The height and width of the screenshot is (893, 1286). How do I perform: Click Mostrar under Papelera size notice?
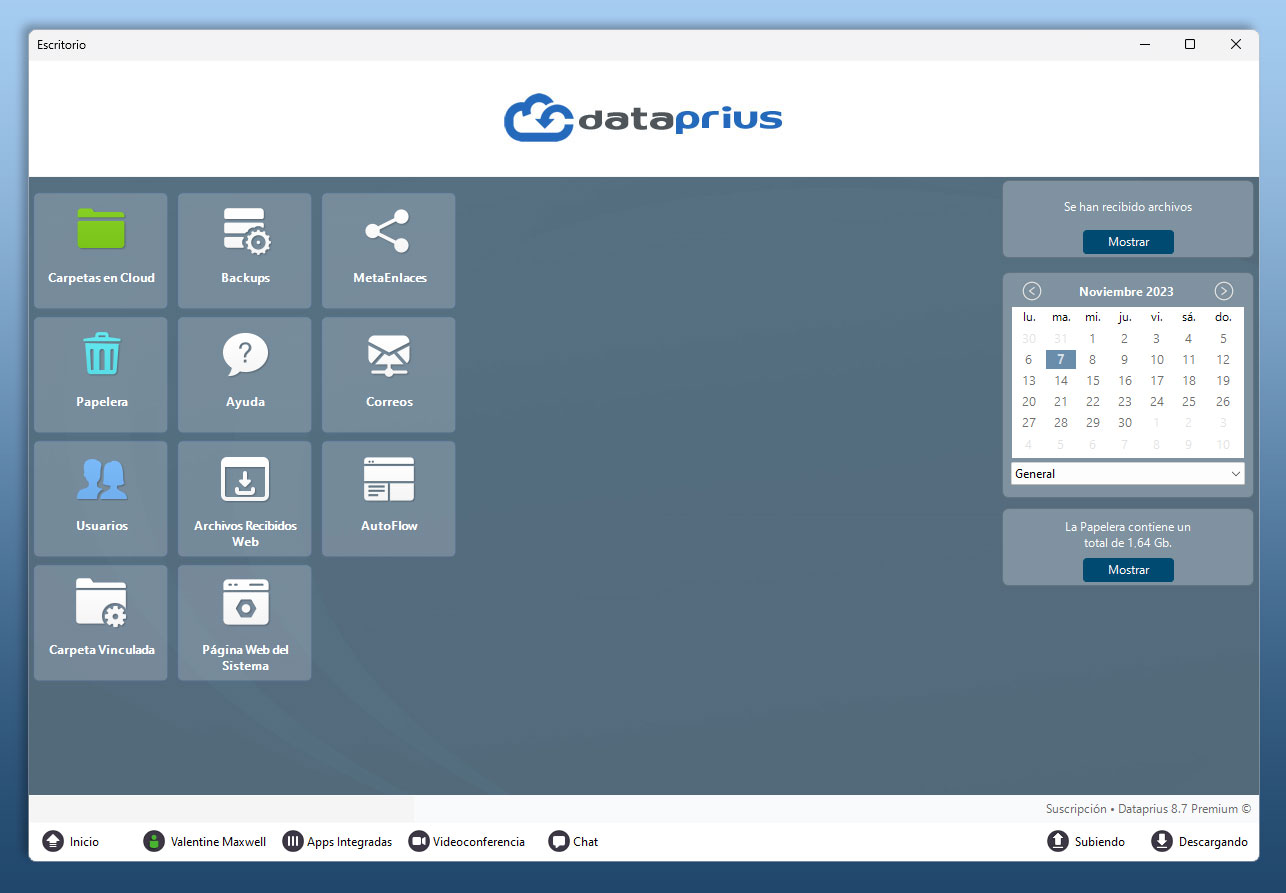(1128, 570)
